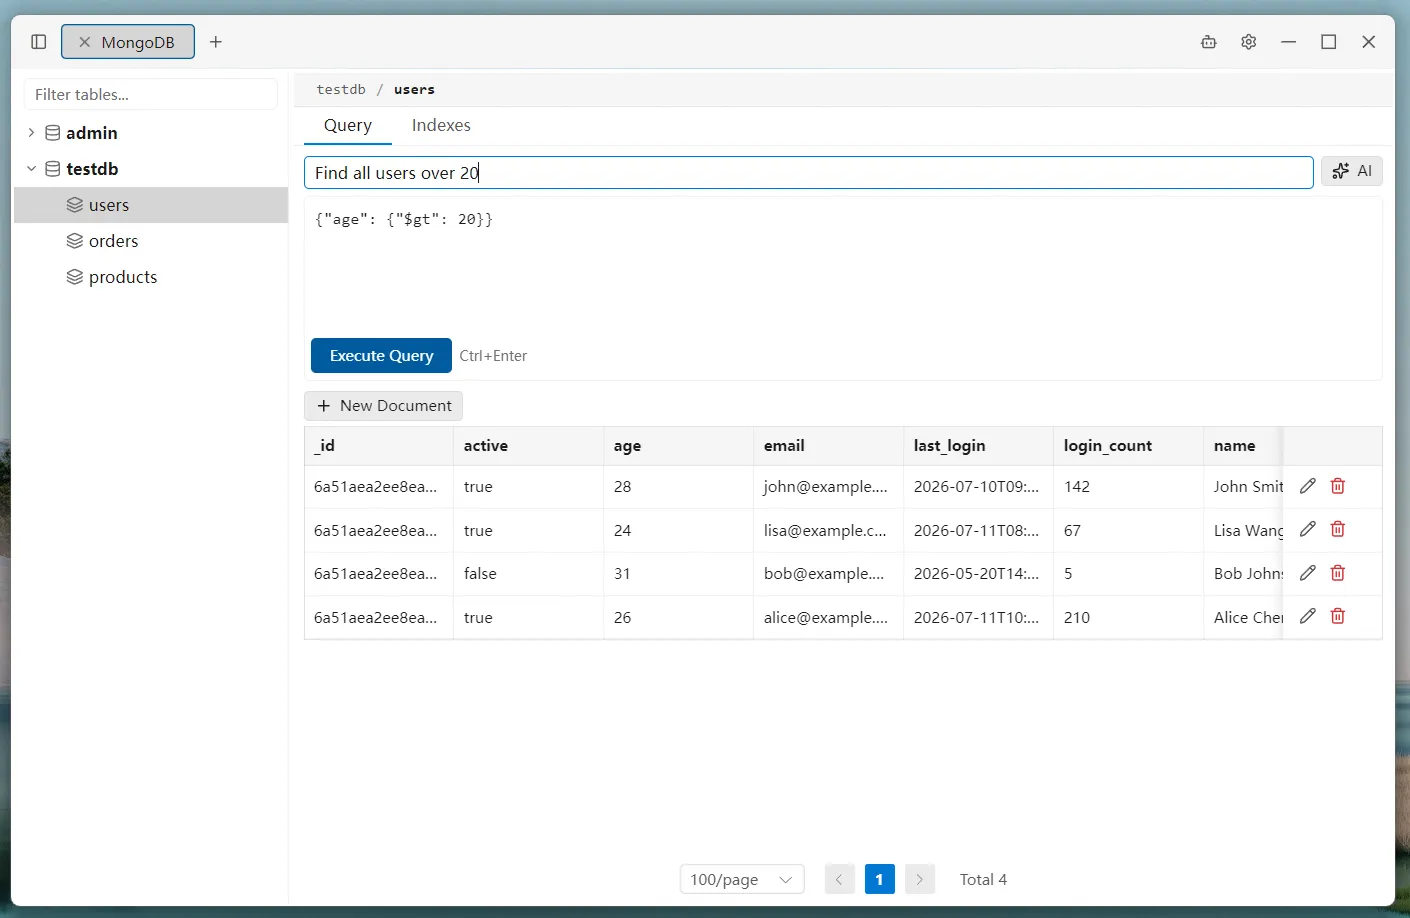Click the age cell showing 28
Screen dimensions: 1410x918
point(679,487)
